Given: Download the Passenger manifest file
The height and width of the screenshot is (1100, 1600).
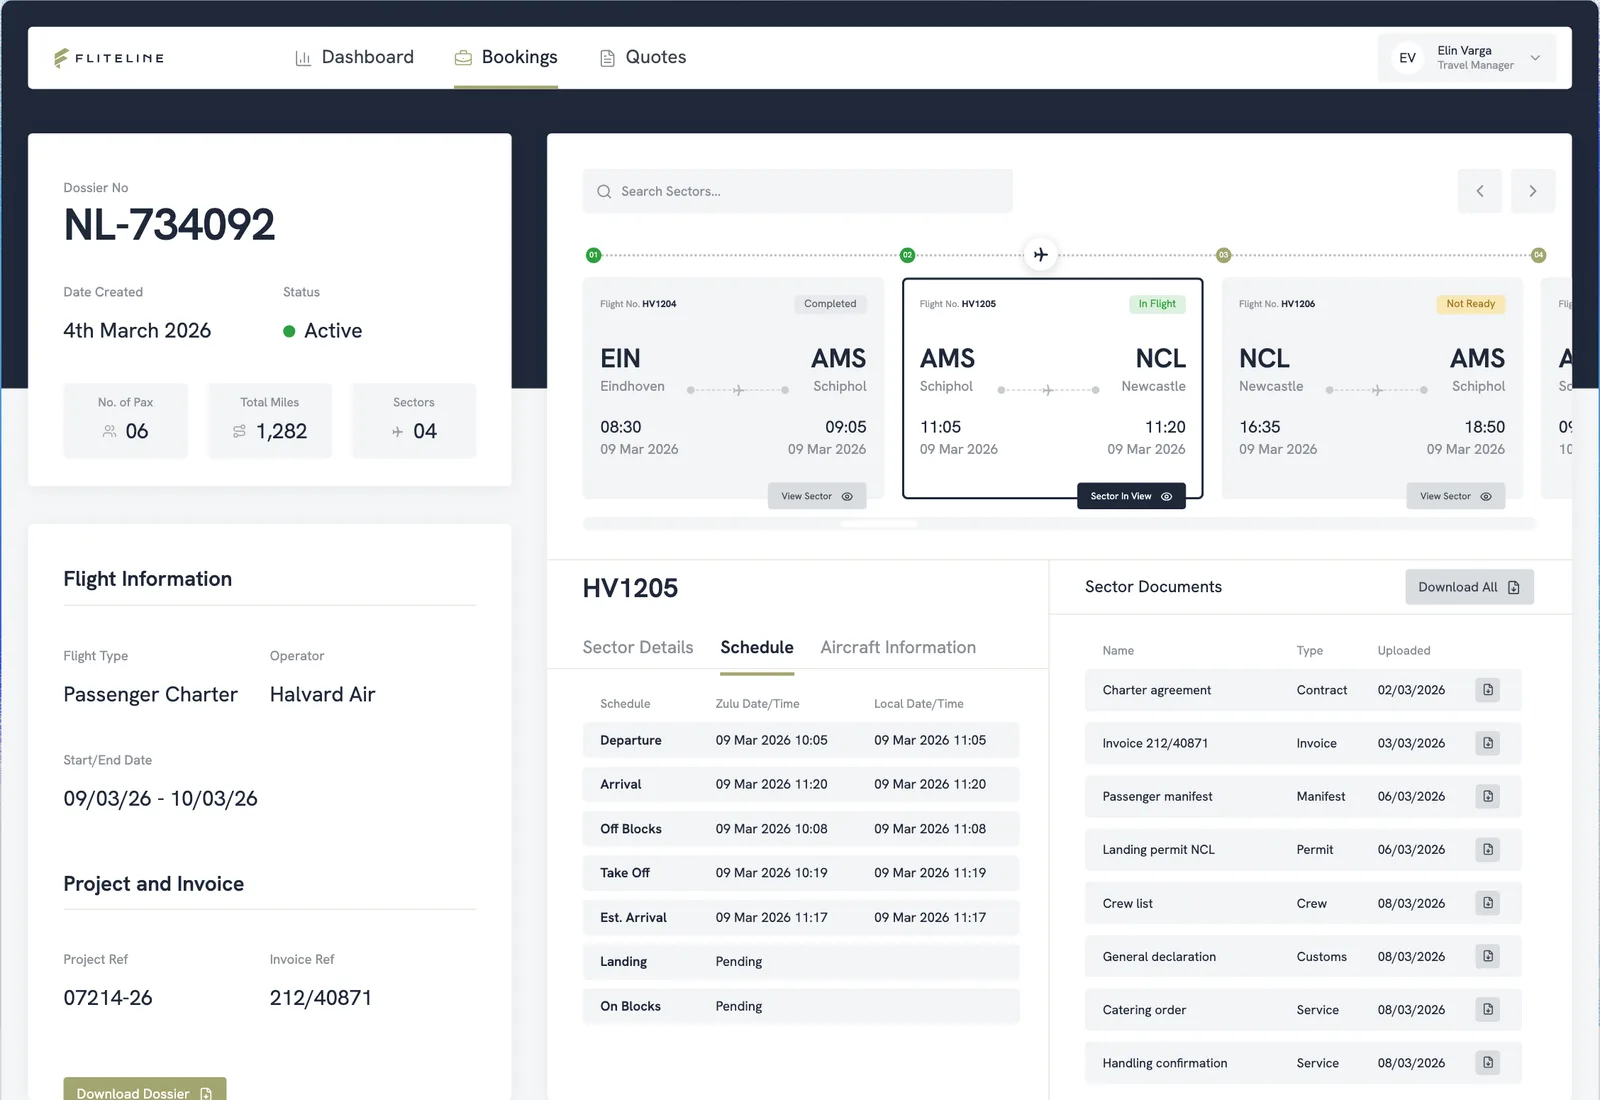Looking at the screenshot, I should pyautogui.click(x=1488, y=796).
